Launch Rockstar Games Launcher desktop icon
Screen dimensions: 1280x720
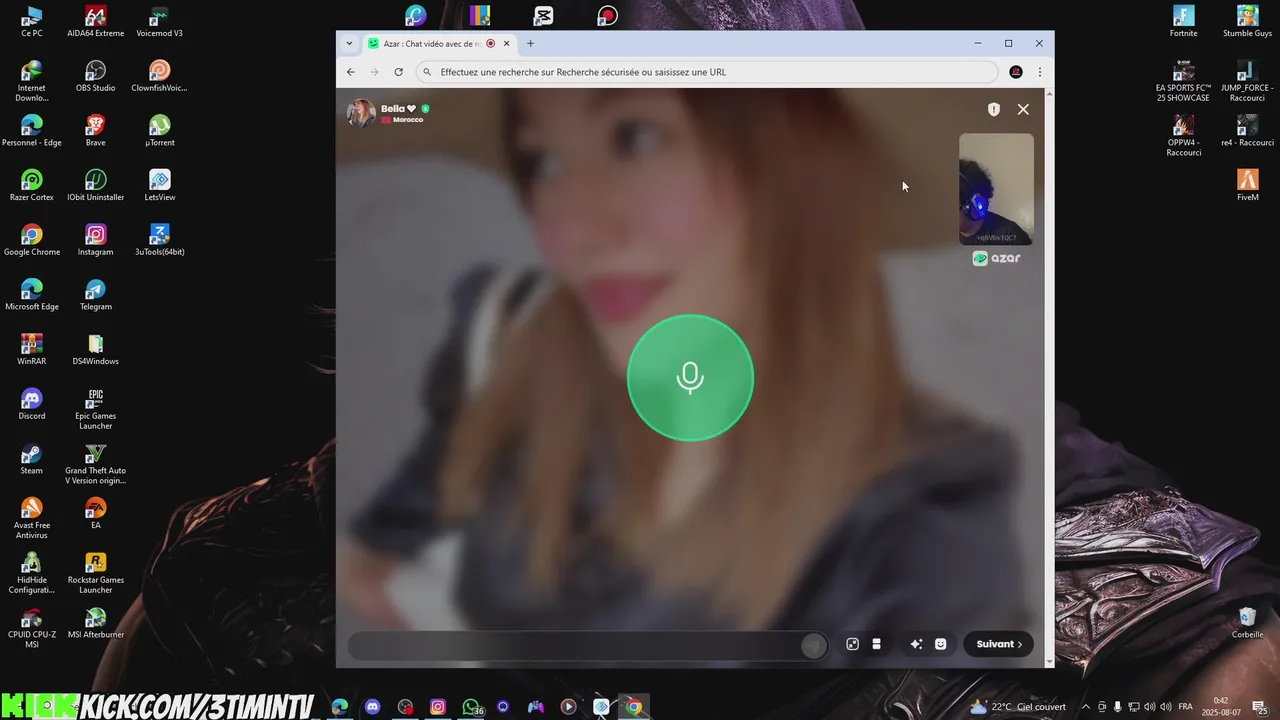coord(96,573)
